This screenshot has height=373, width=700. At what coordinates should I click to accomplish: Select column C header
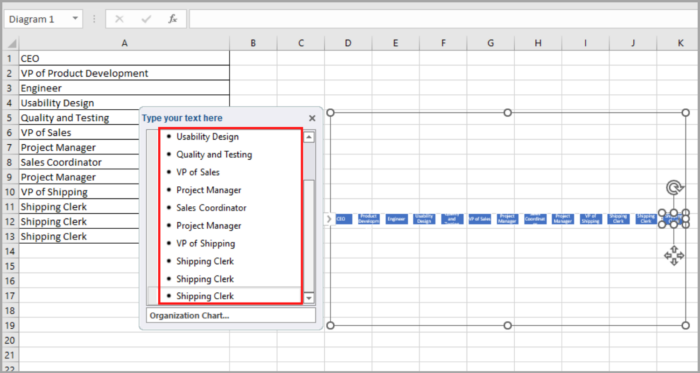point(301,43)
